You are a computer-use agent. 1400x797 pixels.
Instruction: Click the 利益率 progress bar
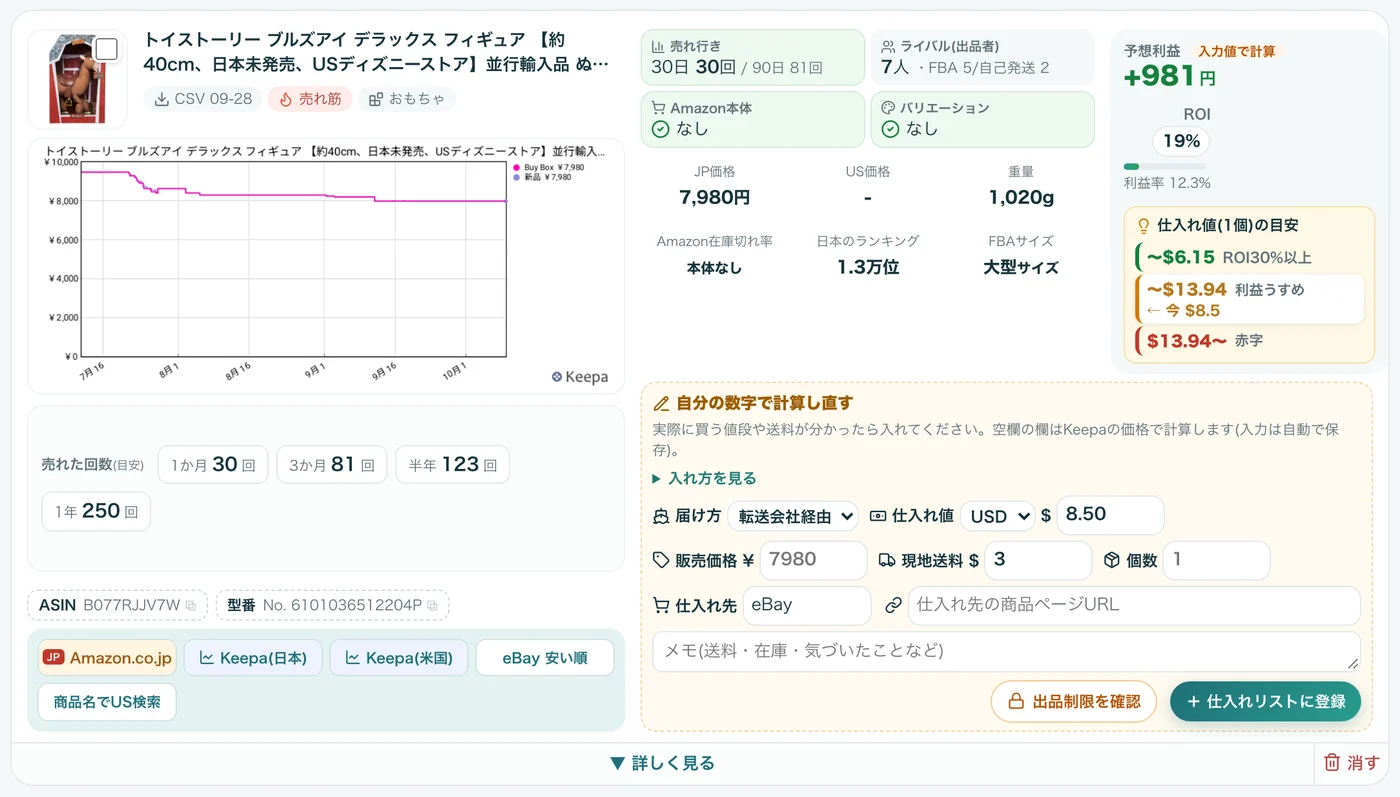(x=1164, y=166)
